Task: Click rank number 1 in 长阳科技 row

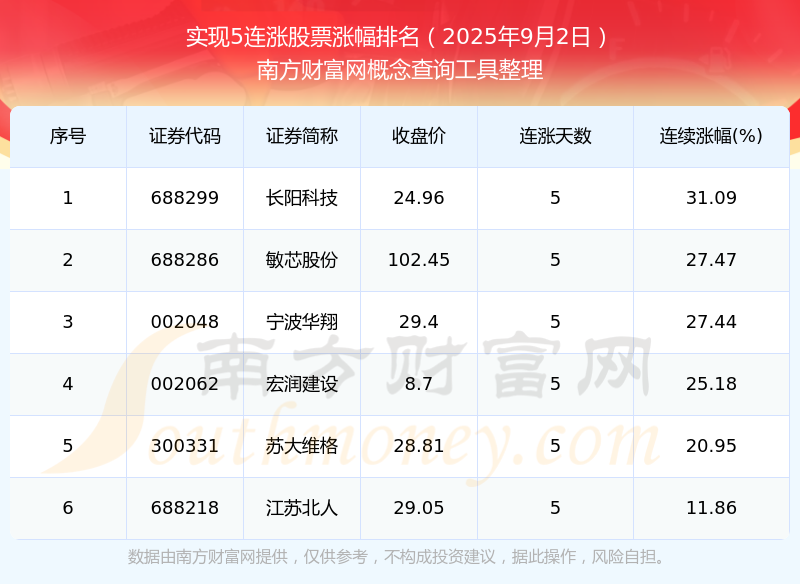Action: 68,198
